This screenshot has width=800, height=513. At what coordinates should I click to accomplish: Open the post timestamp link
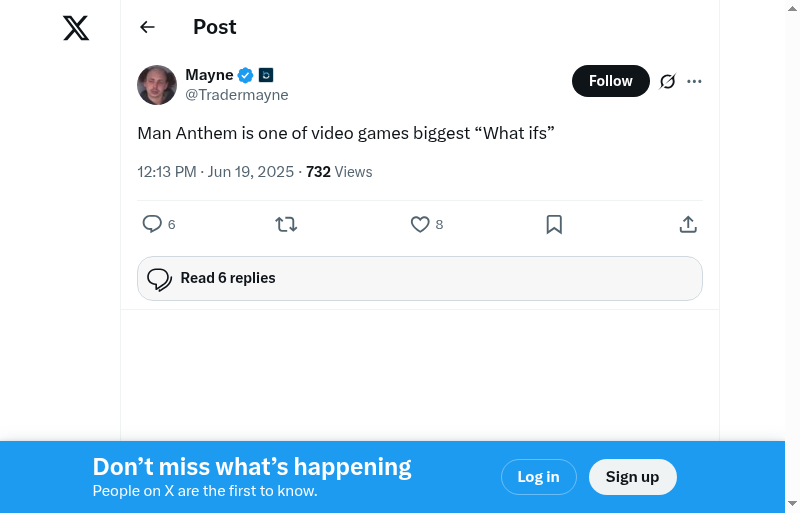pos(215,172)
